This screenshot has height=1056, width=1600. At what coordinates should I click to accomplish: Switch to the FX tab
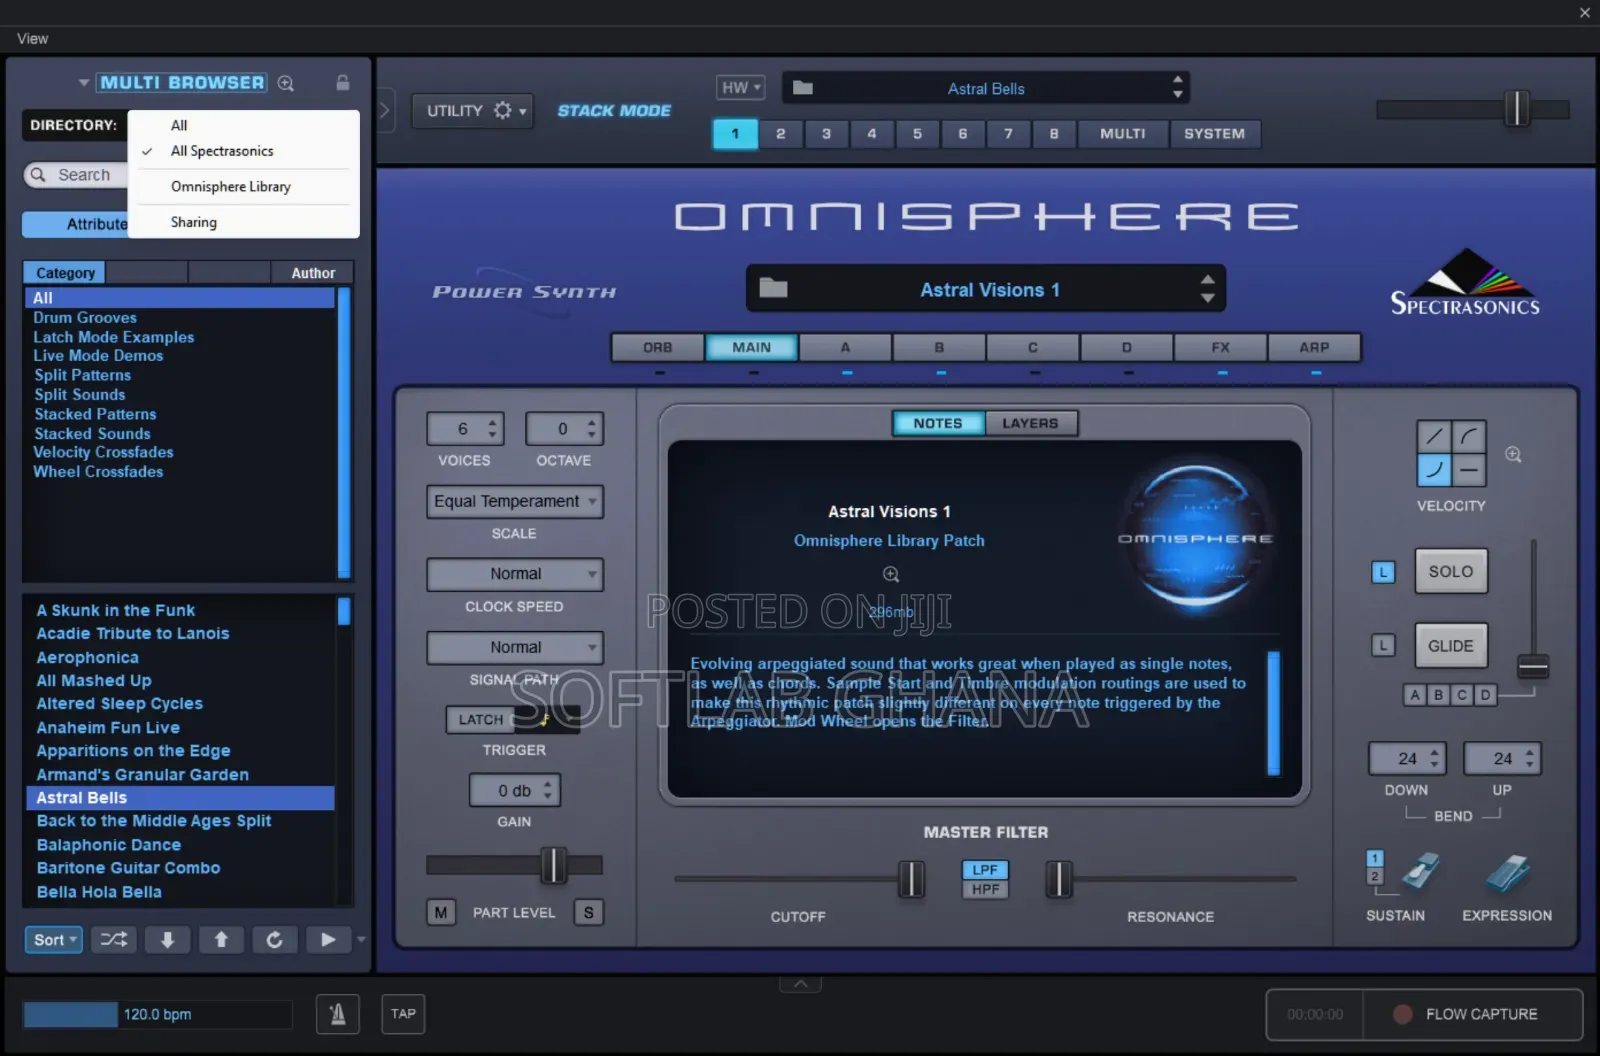[1220, 347]
